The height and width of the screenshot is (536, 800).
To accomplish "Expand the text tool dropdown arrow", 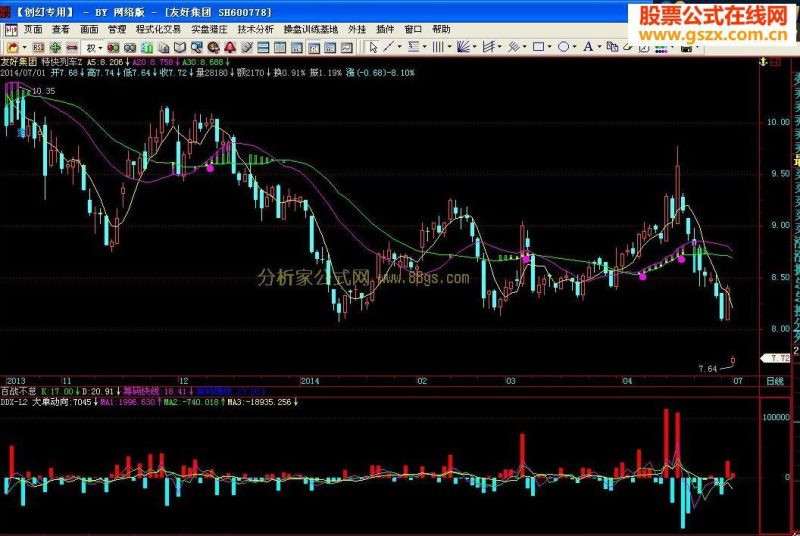I will tap(599, 47).
